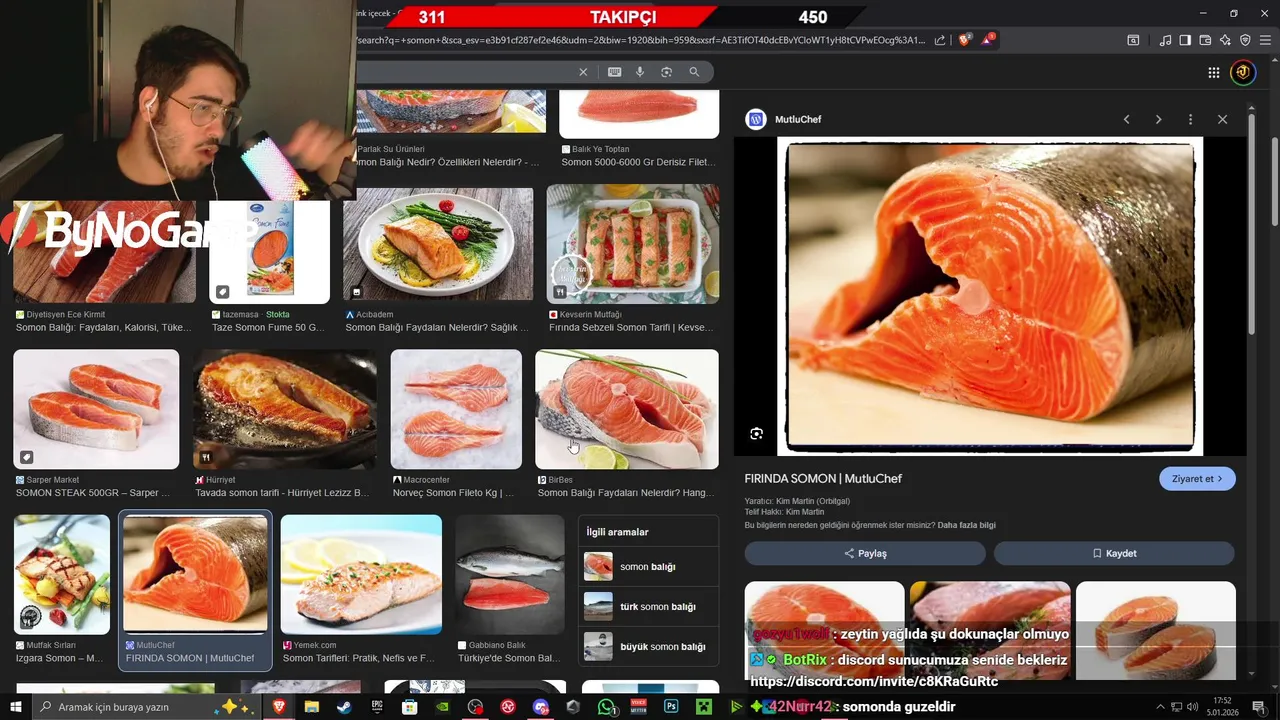Screen dimensions: 1280x720
Task: Open the on-screen keyboard input tool
Action: 614,72
